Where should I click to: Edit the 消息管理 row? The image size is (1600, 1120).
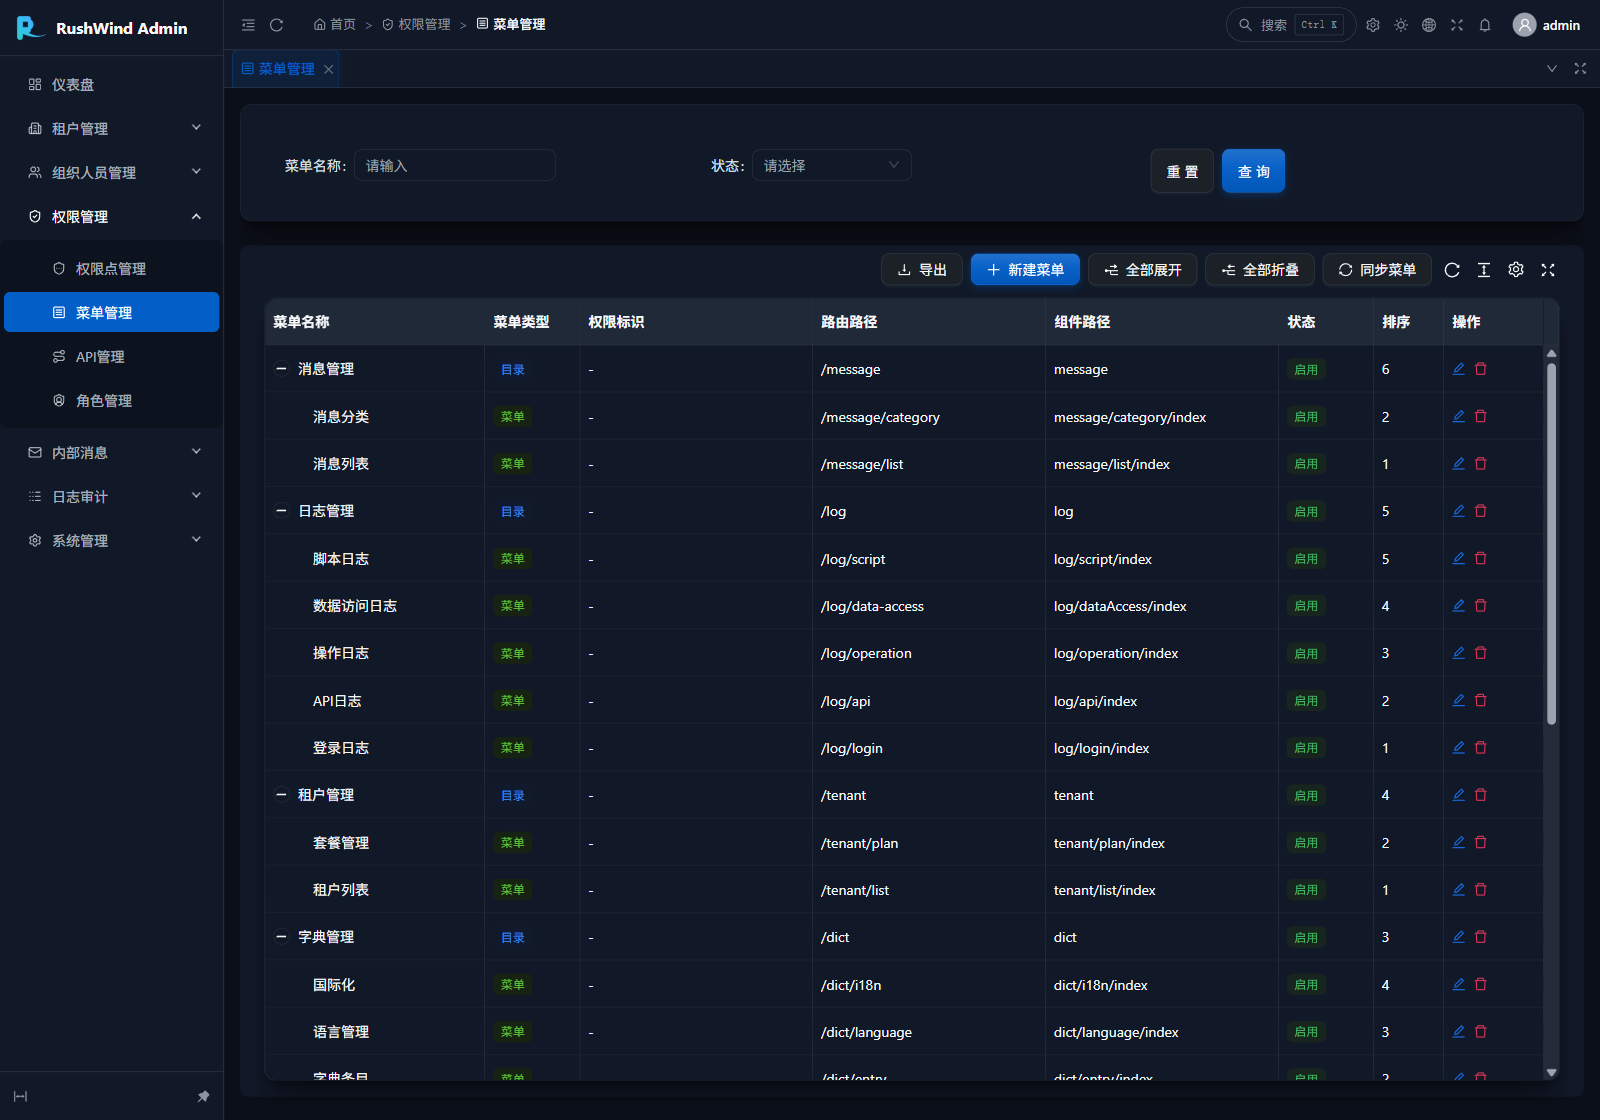point(1459,369)
